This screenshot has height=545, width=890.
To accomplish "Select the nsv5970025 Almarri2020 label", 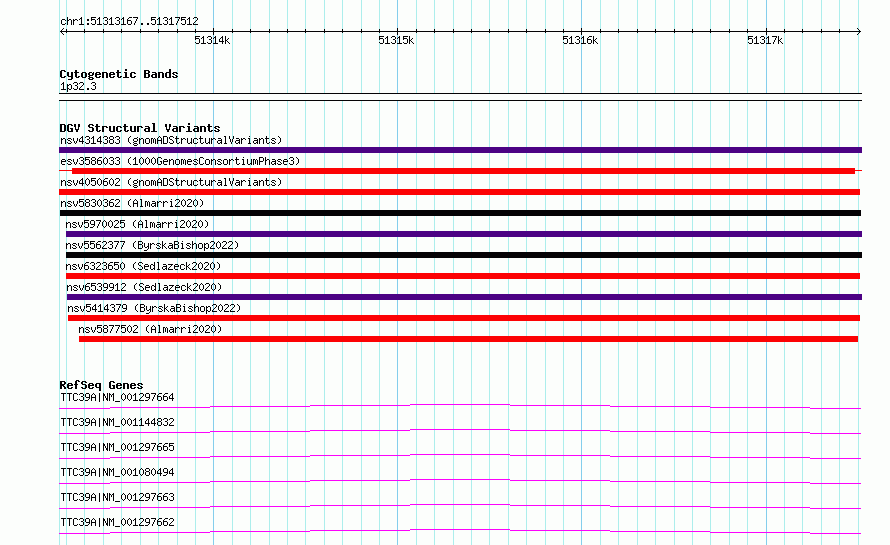I will [137, 224].
